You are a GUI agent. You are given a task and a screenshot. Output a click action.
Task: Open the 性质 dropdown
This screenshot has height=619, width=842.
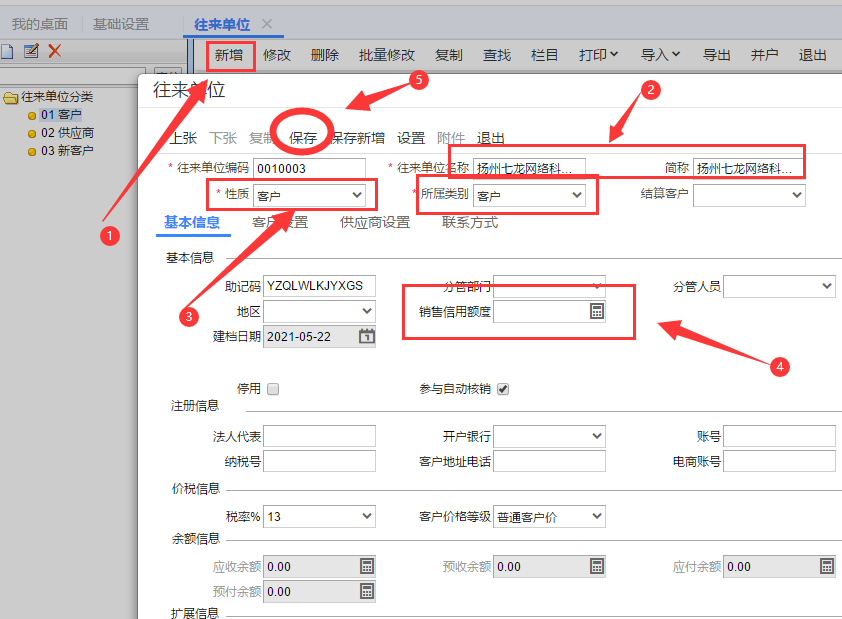click(357, 195)
